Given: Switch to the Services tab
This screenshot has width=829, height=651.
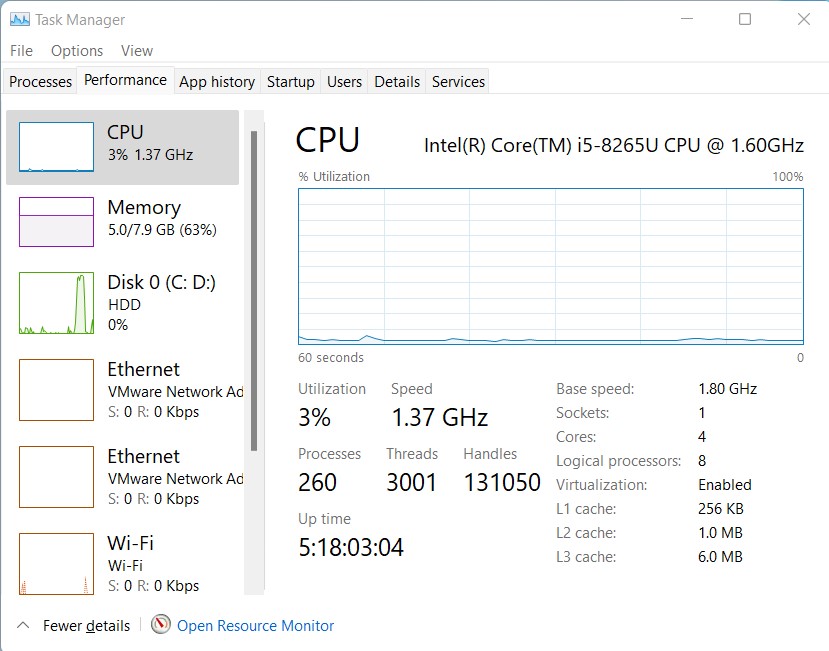Looking at the screenshot, I should 457,81.
